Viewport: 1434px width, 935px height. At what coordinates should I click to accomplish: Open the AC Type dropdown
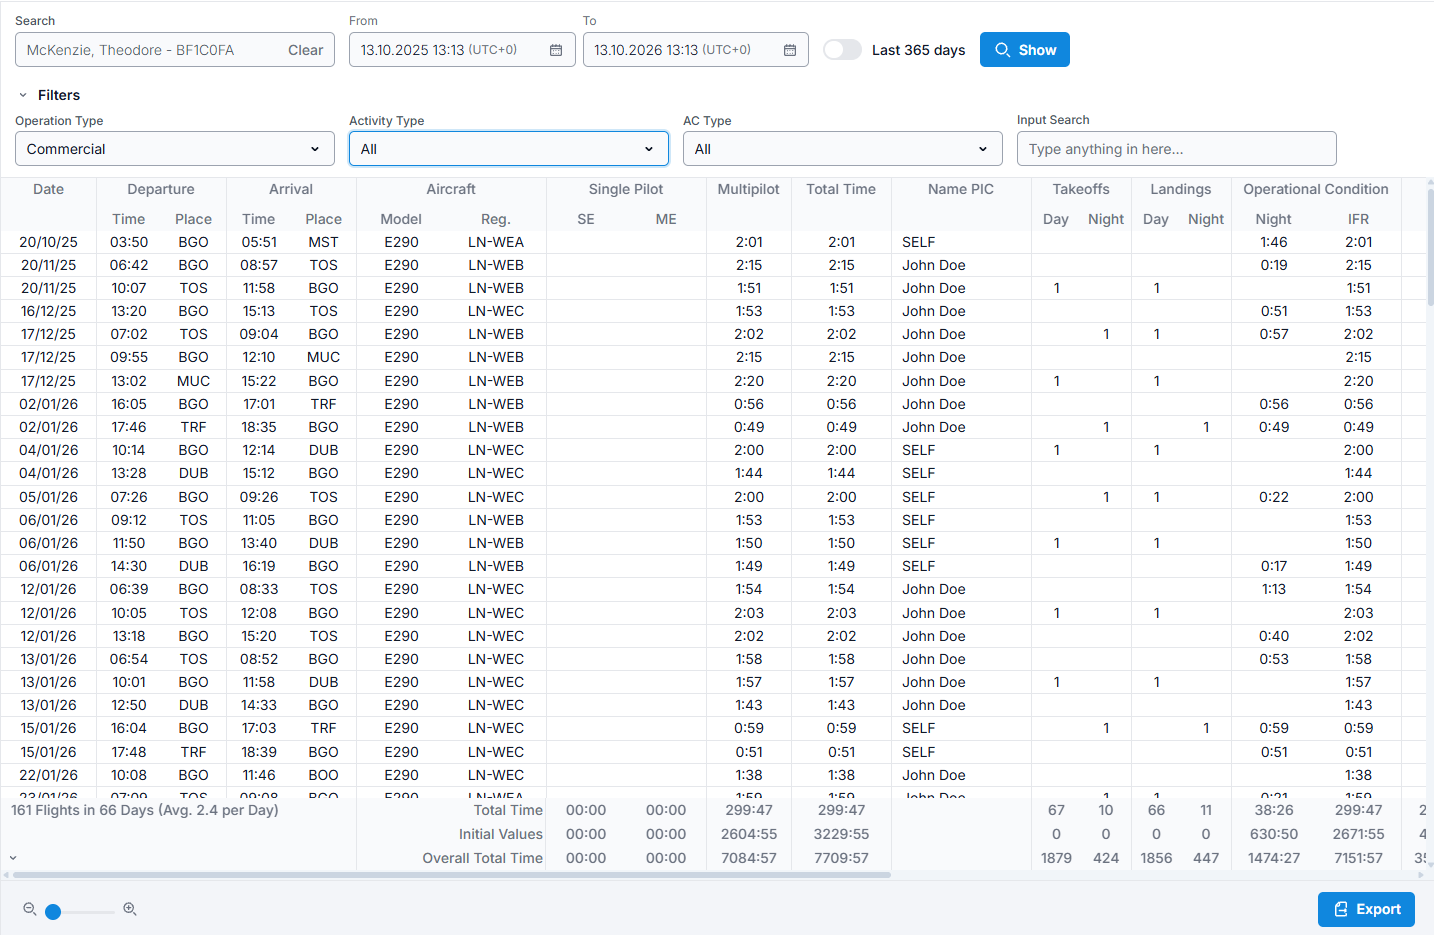pyautogui.click(x=843, y=149)
